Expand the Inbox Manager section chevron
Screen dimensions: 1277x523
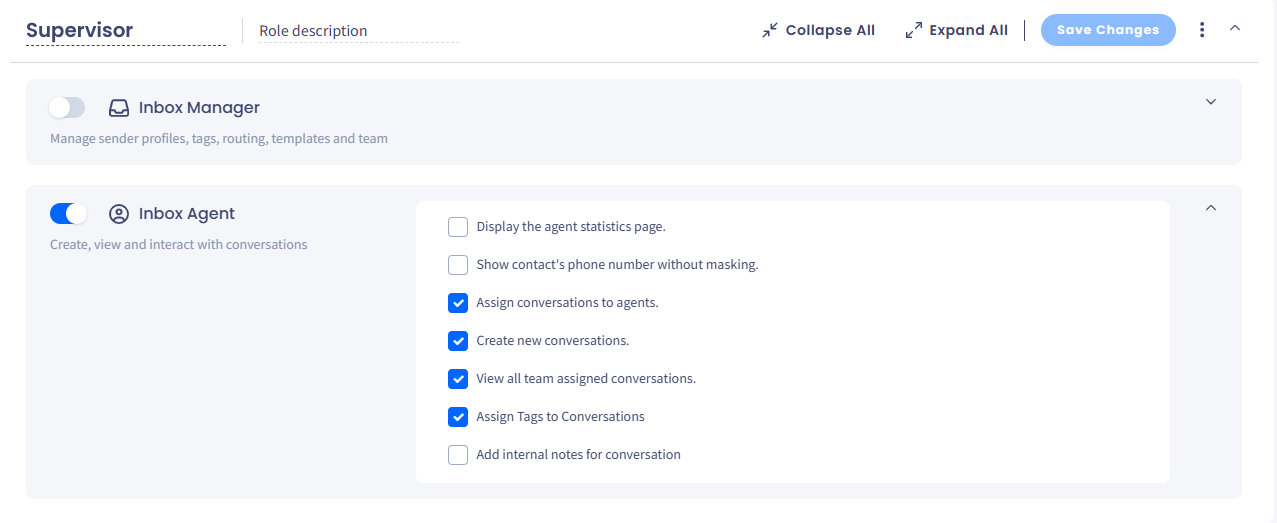[1211, 102]
